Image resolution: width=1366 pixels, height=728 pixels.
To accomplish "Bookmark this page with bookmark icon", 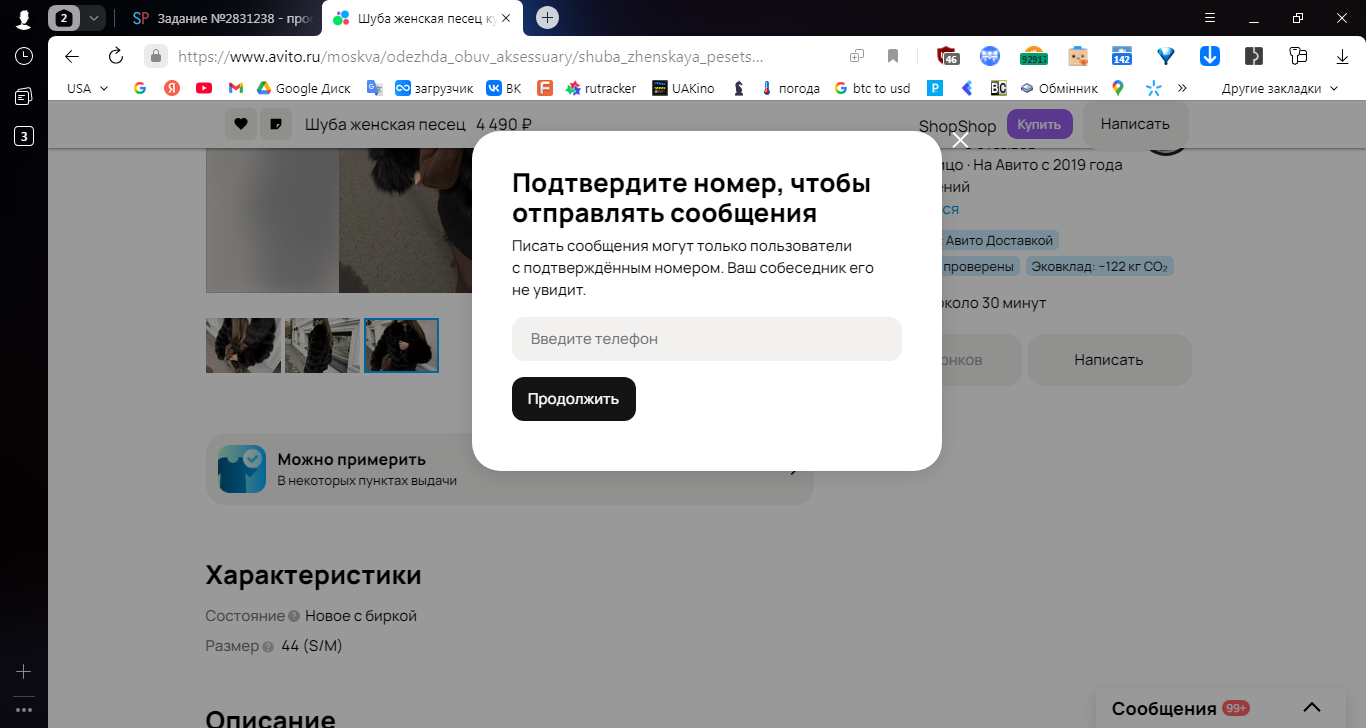I will (x=893, y=56).
